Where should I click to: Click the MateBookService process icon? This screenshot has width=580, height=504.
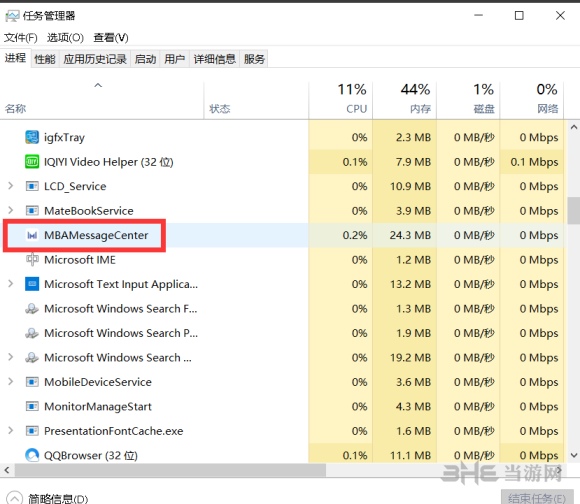32,211
